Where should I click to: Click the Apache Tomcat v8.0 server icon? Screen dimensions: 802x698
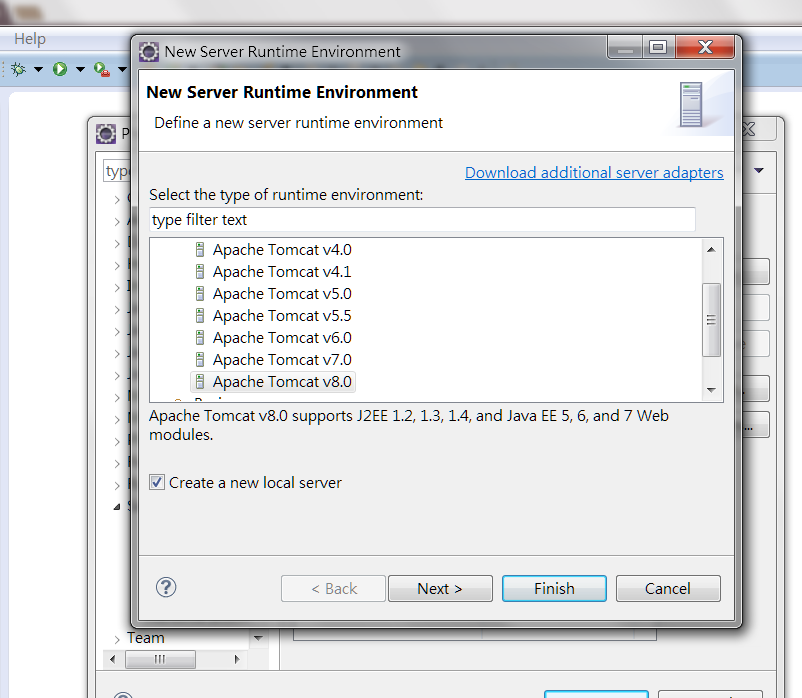tap(200, 381)
